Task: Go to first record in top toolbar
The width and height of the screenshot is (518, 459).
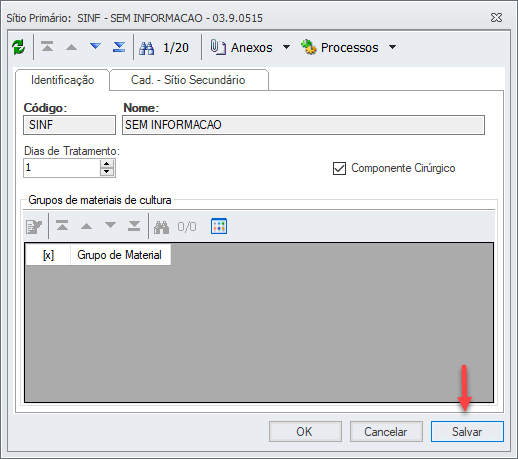Action: (x=47, y=47)
